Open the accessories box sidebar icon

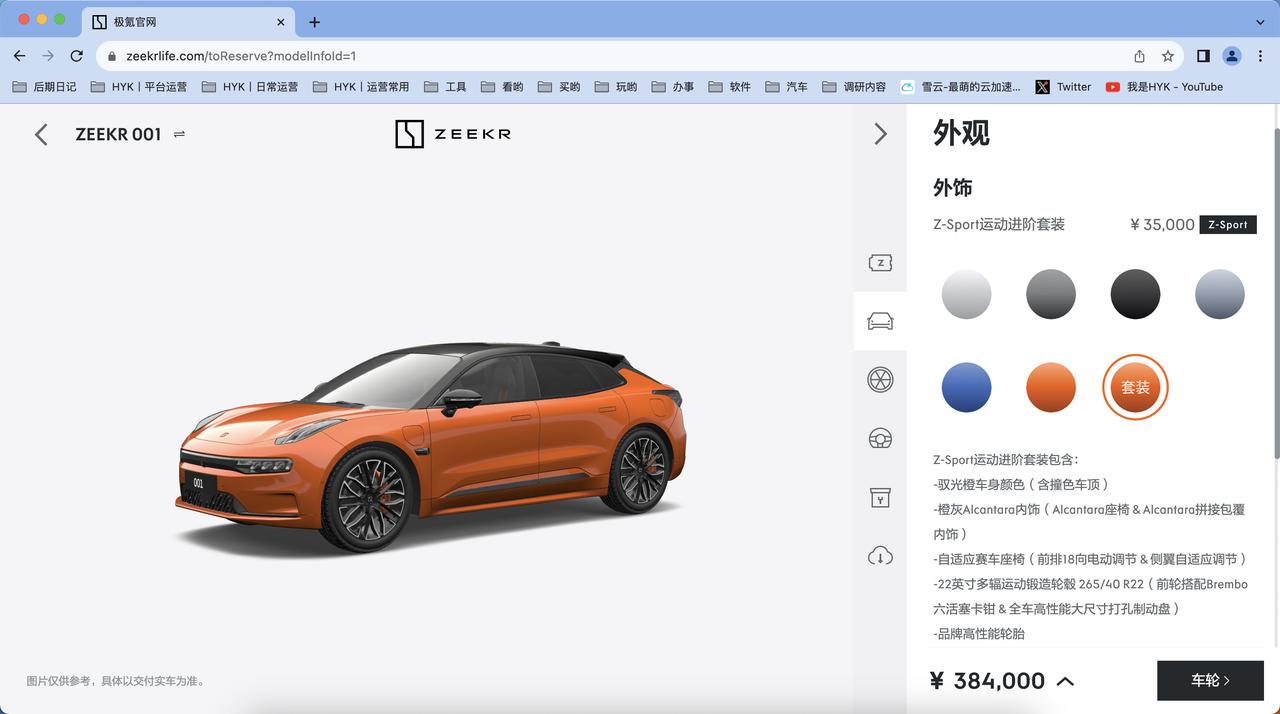(x=880, y=497)
